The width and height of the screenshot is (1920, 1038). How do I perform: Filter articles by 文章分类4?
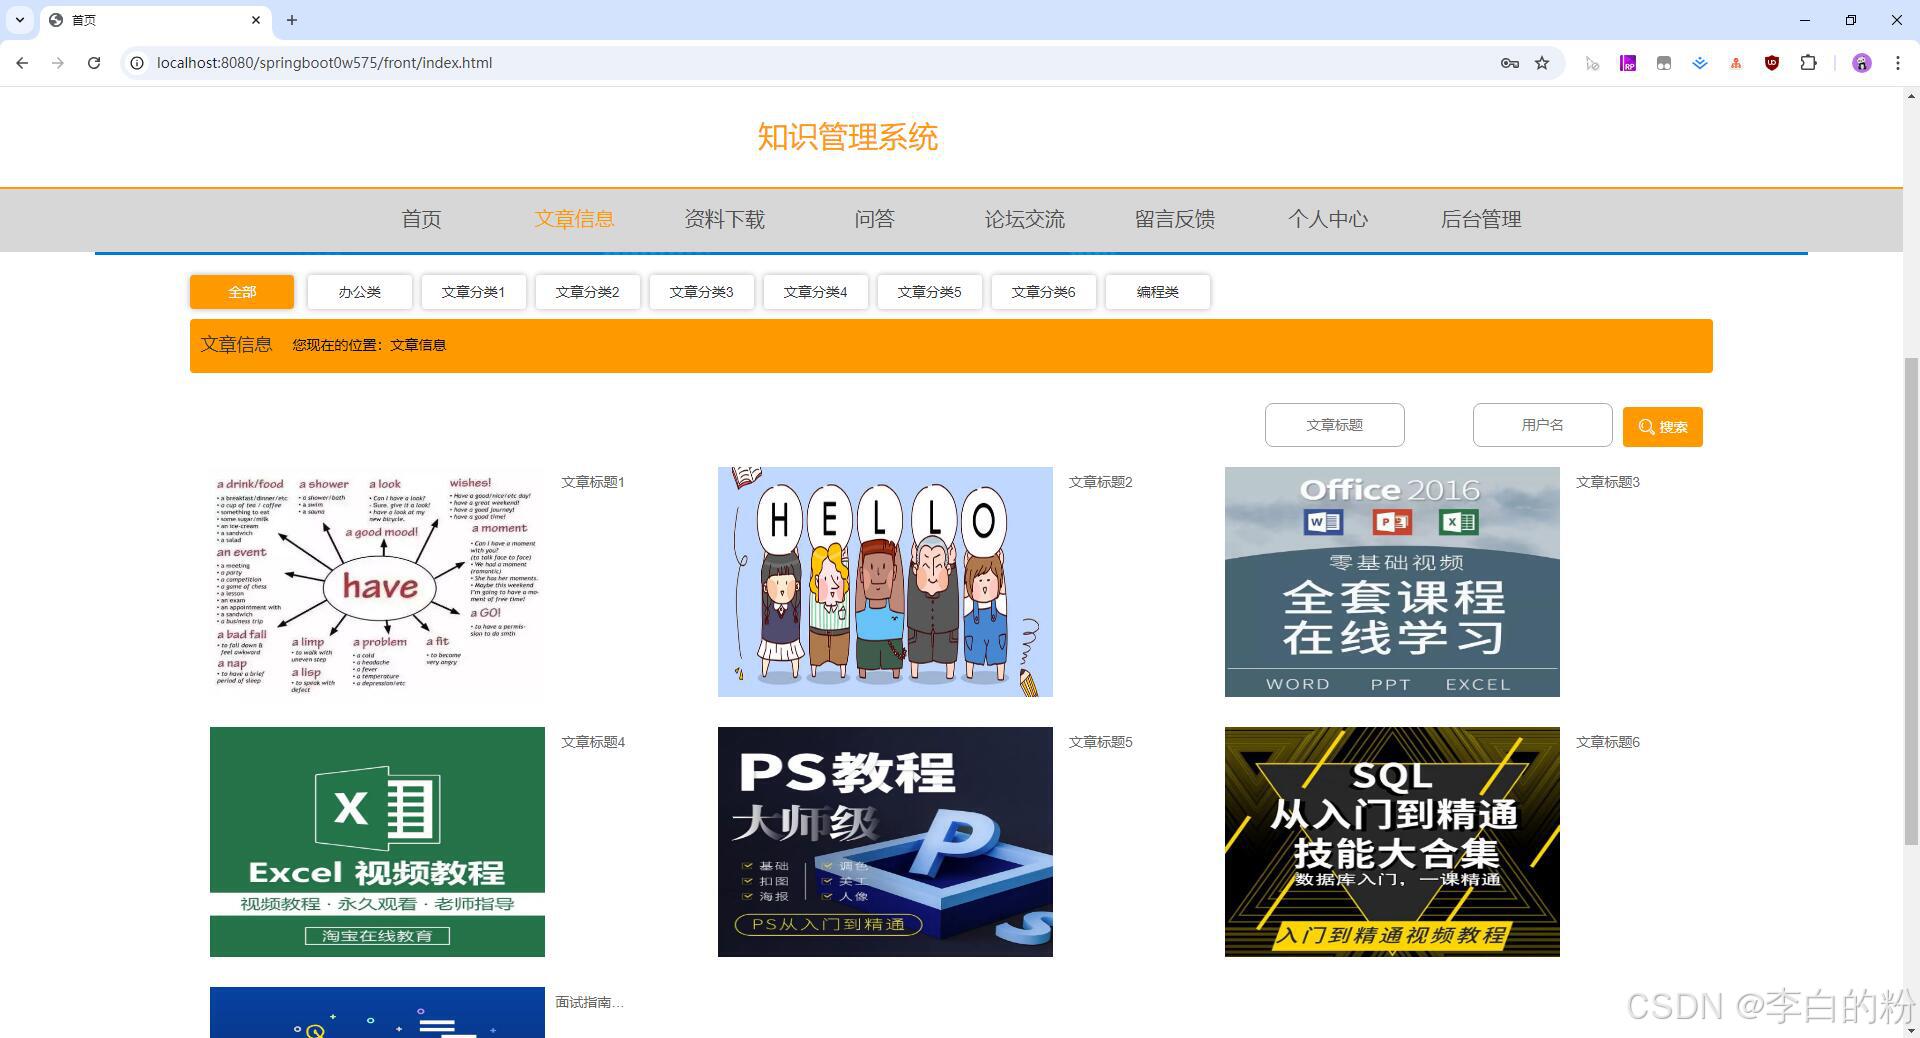click(815, 292)
